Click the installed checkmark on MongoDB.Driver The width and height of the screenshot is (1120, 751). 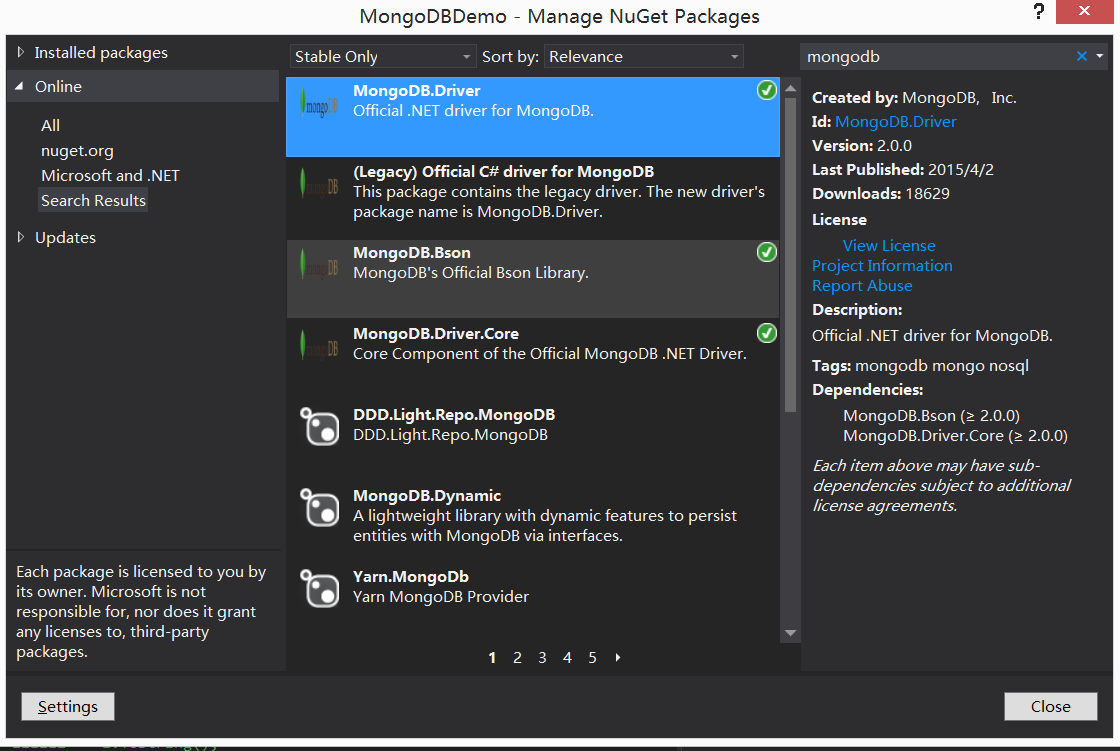pos(766,90)
